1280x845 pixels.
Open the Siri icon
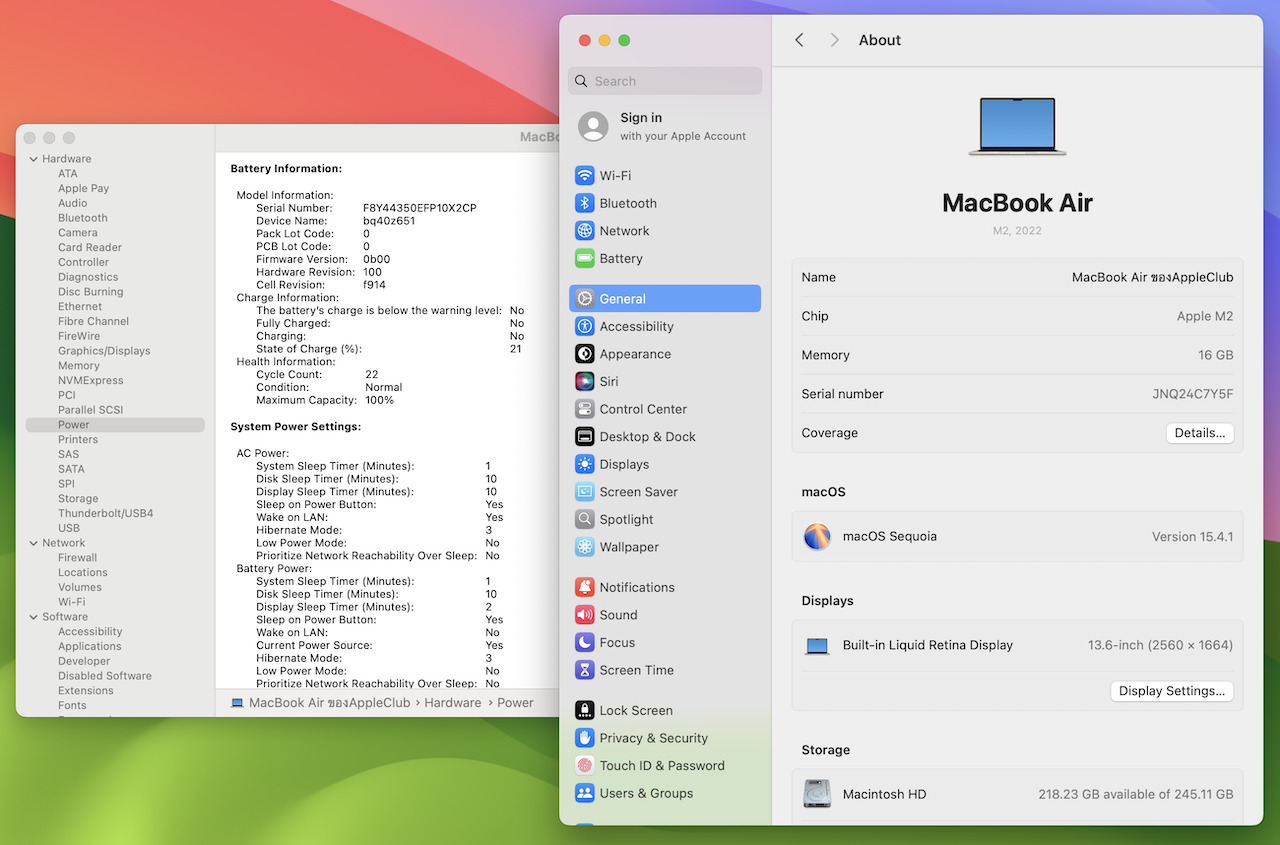pos(585,381)
